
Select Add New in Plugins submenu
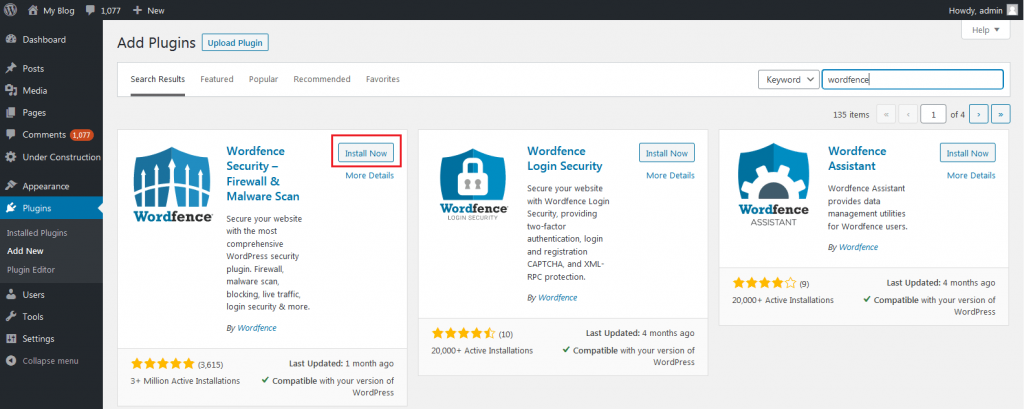(x=25, y=251)
